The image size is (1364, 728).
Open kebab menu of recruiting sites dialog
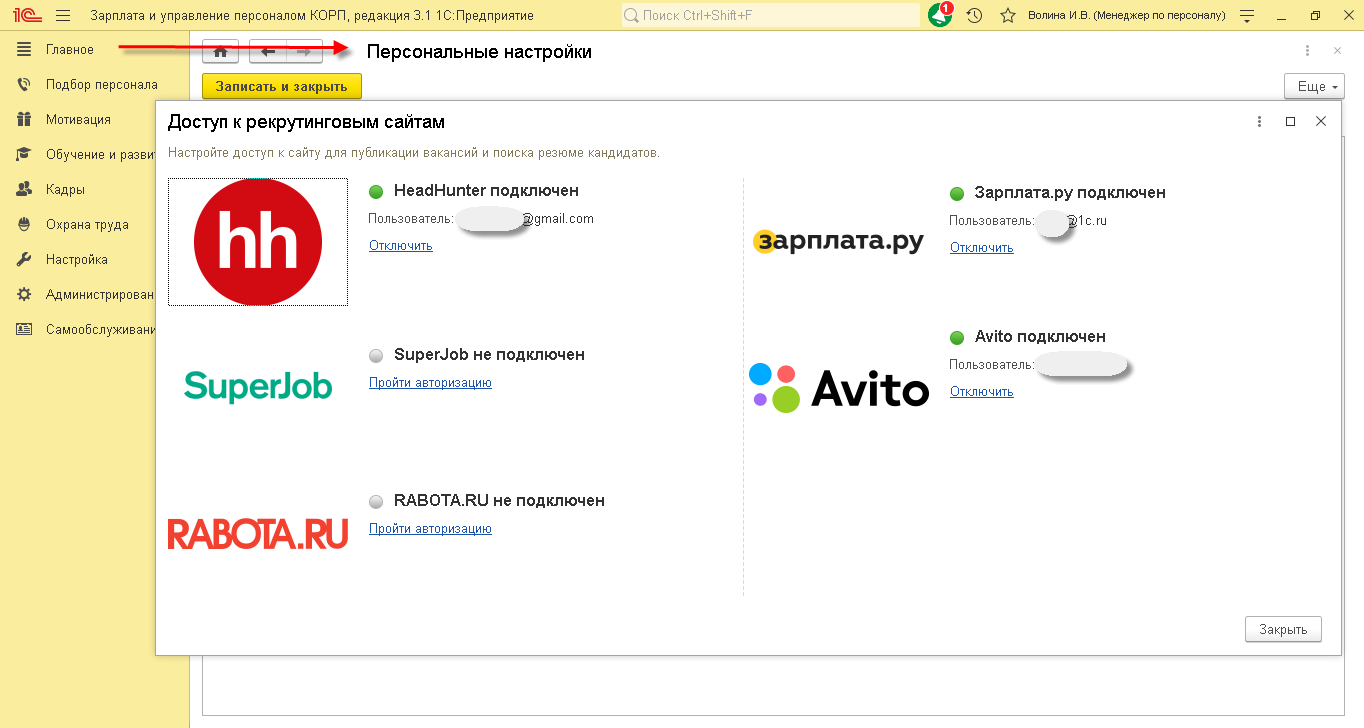(1260, 122)
